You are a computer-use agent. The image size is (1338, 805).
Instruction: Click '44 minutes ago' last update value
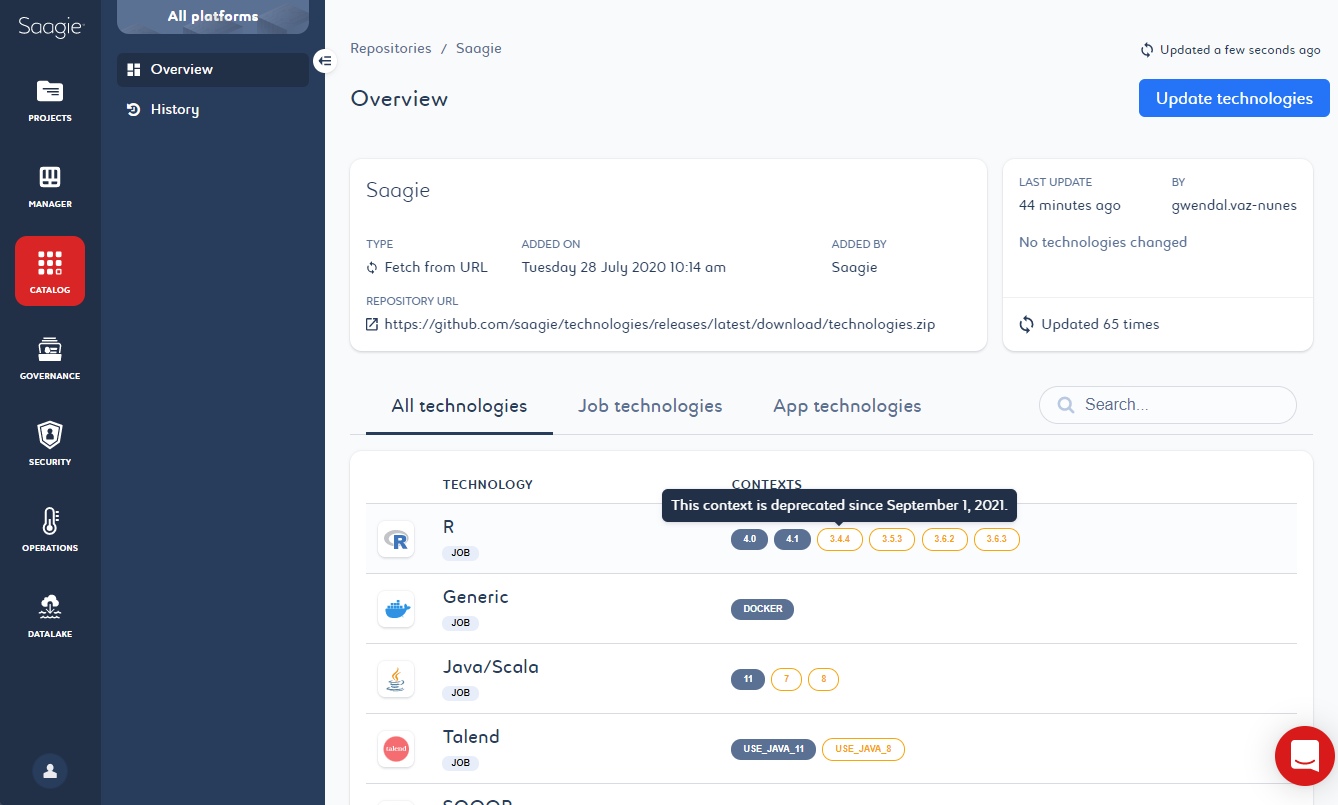click(x=1070, y=205)
